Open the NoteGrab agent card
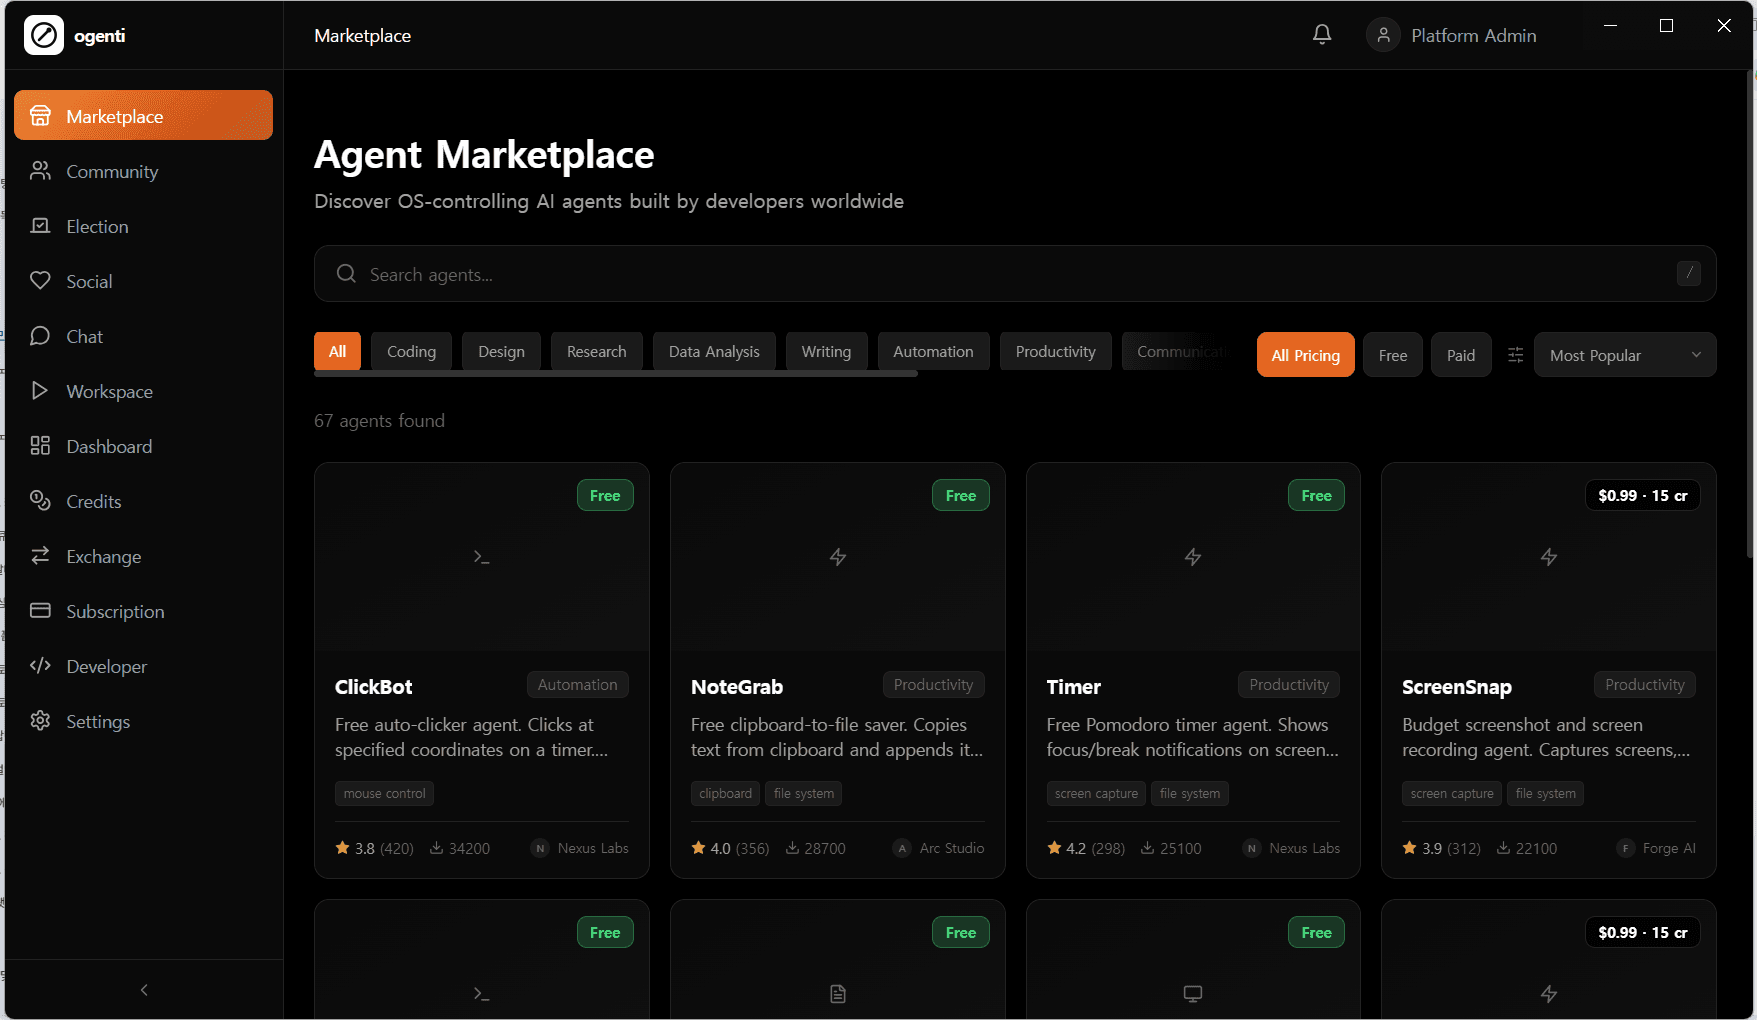 [x=837, y=670]
